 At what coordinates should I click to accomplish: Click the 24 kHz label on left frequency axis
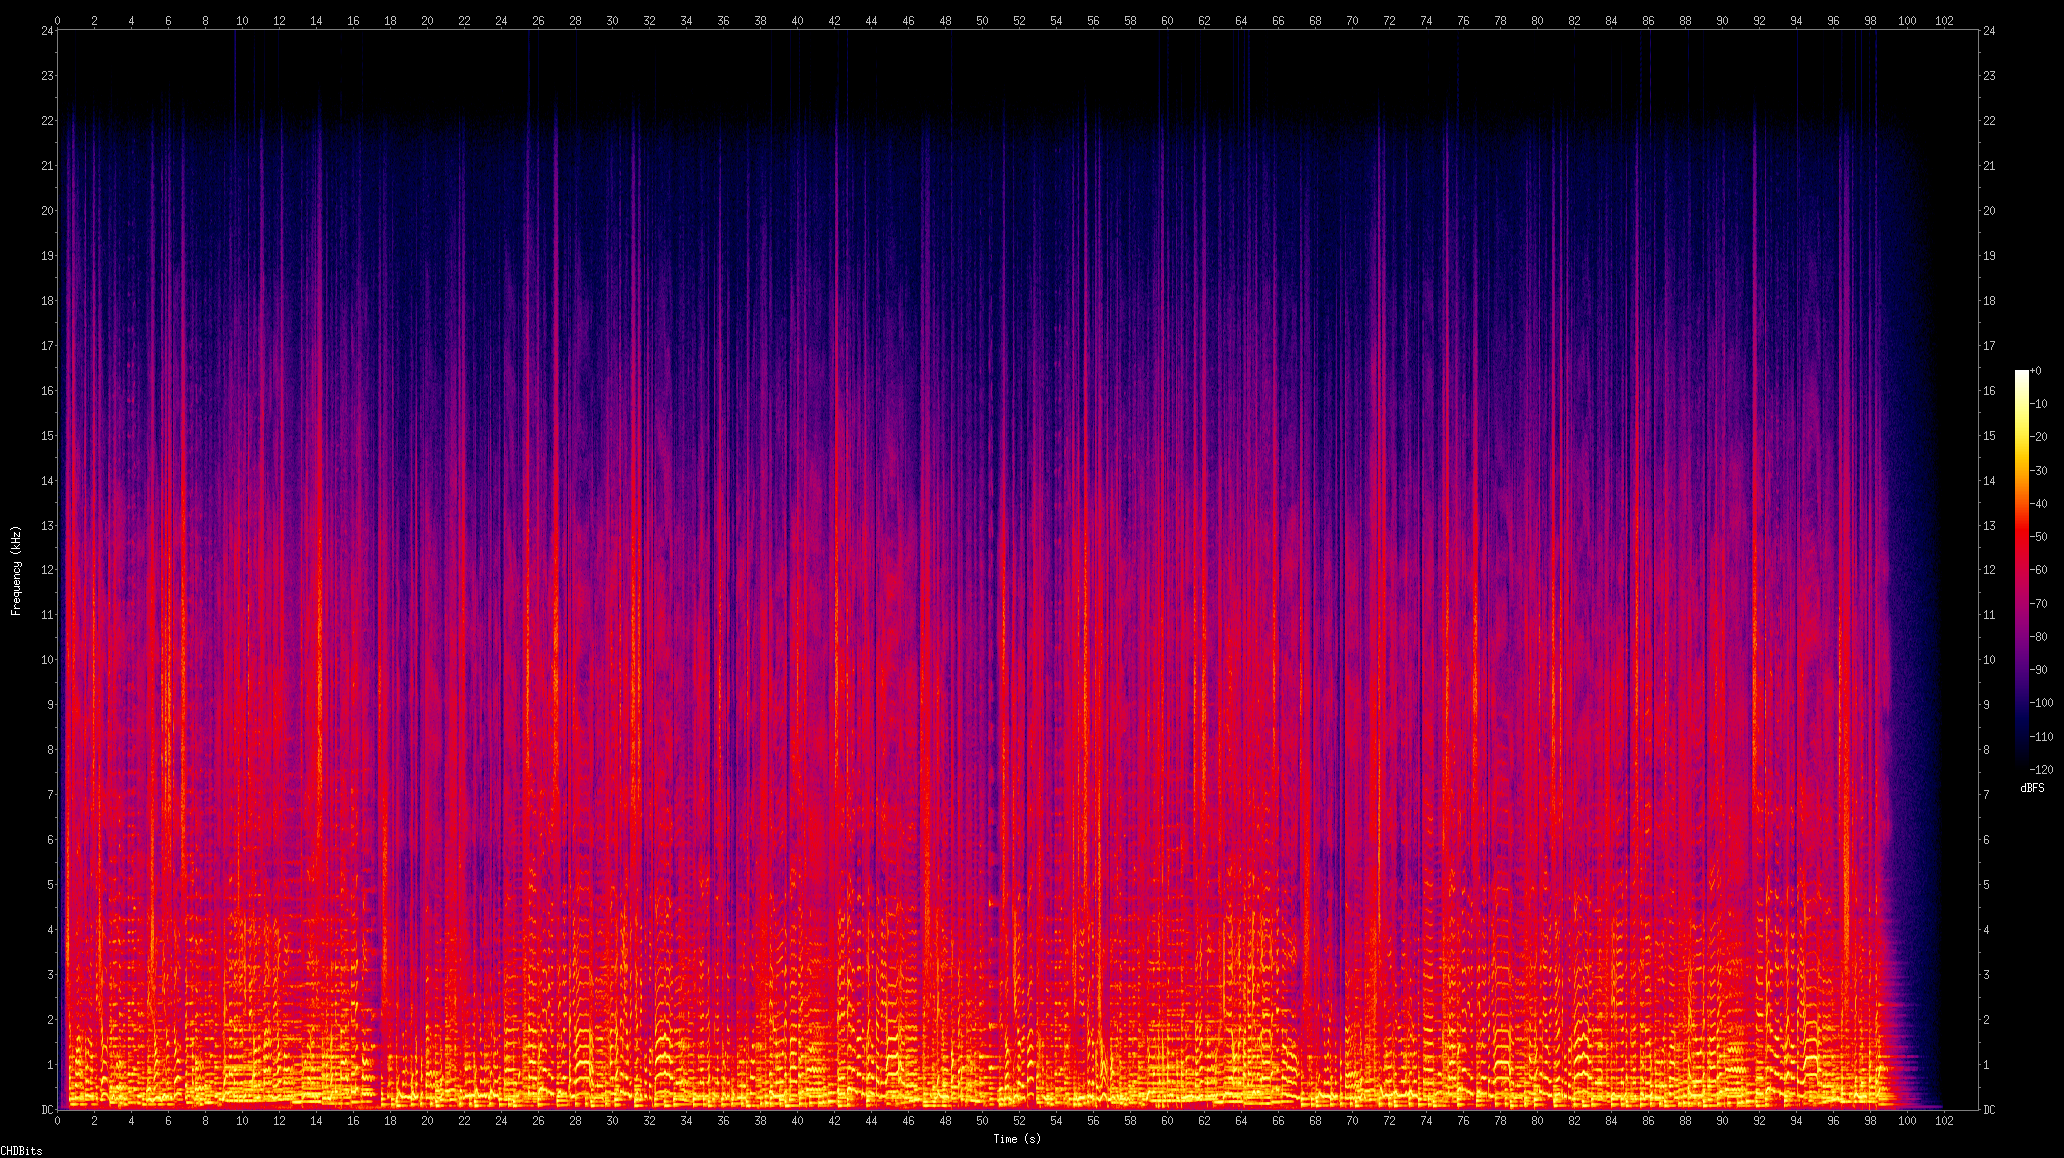[x=47, y=31]
